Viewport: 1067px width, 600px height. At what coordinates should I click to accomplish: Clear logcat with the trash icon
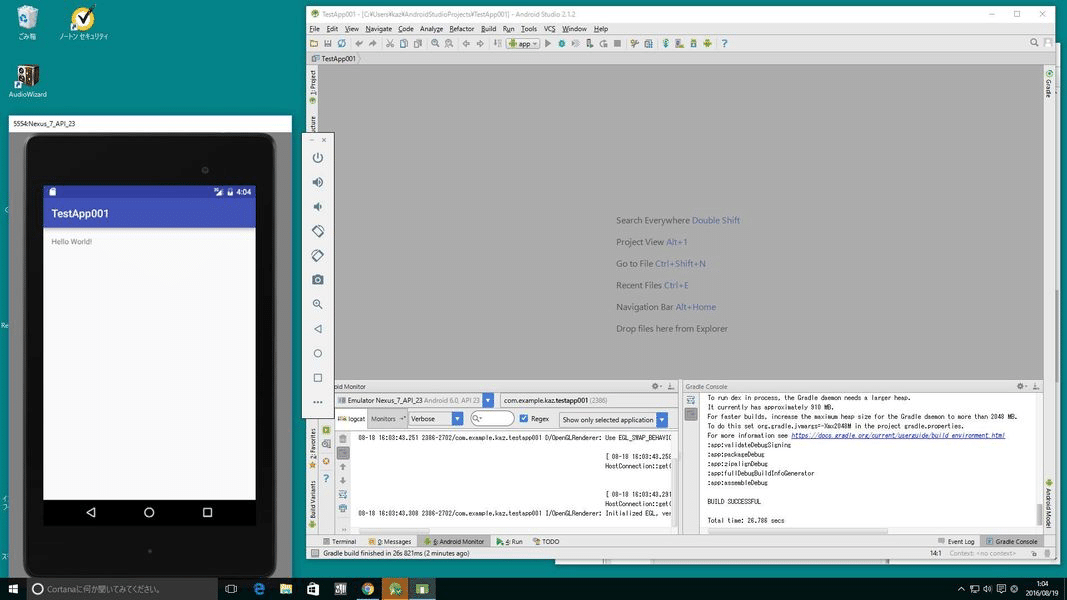(x=343, y=439)
